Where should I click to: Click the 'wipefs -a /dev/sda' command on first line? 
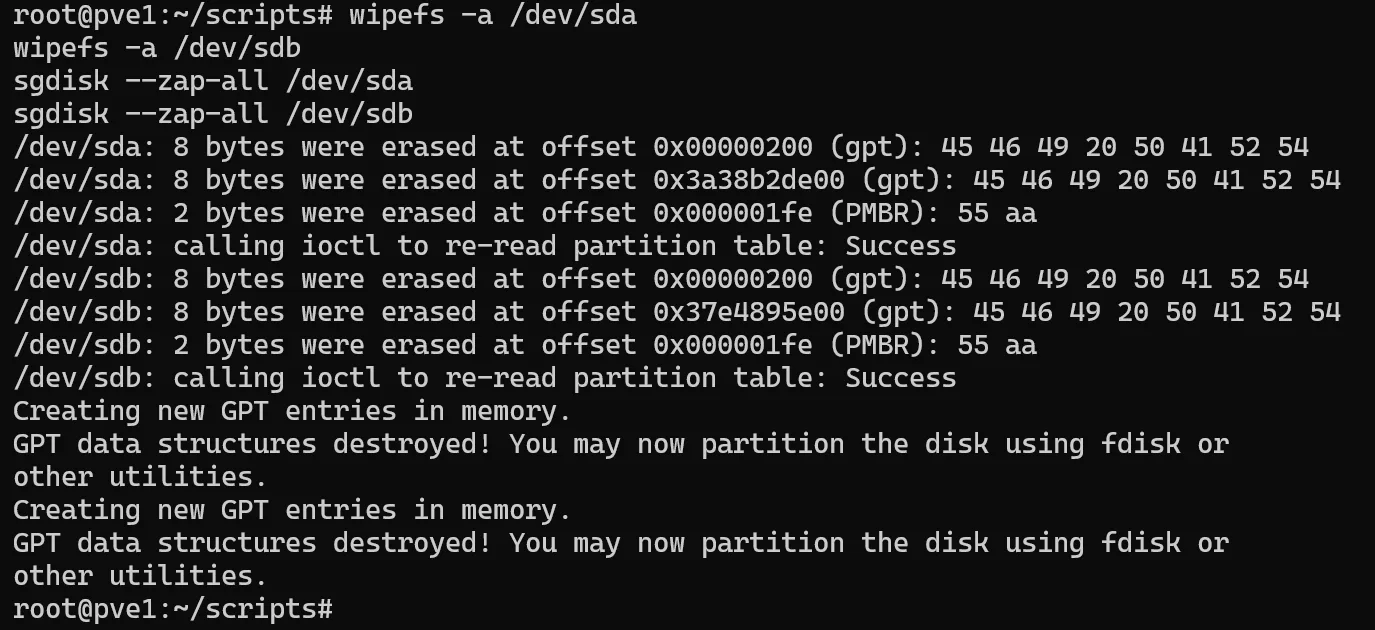[493, 16]
